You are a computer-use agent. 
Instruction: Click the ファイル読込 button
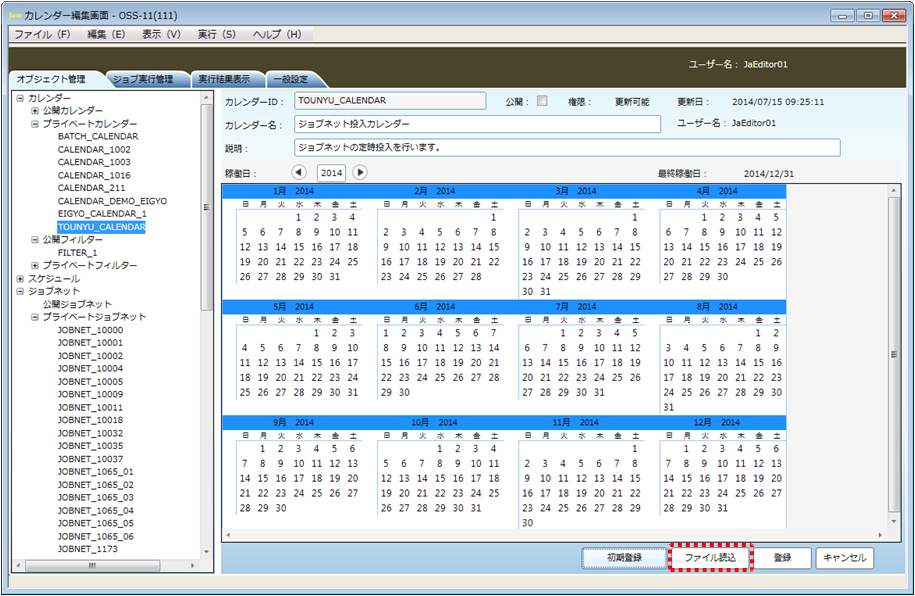pyautogui.click(x=709, y=558)
